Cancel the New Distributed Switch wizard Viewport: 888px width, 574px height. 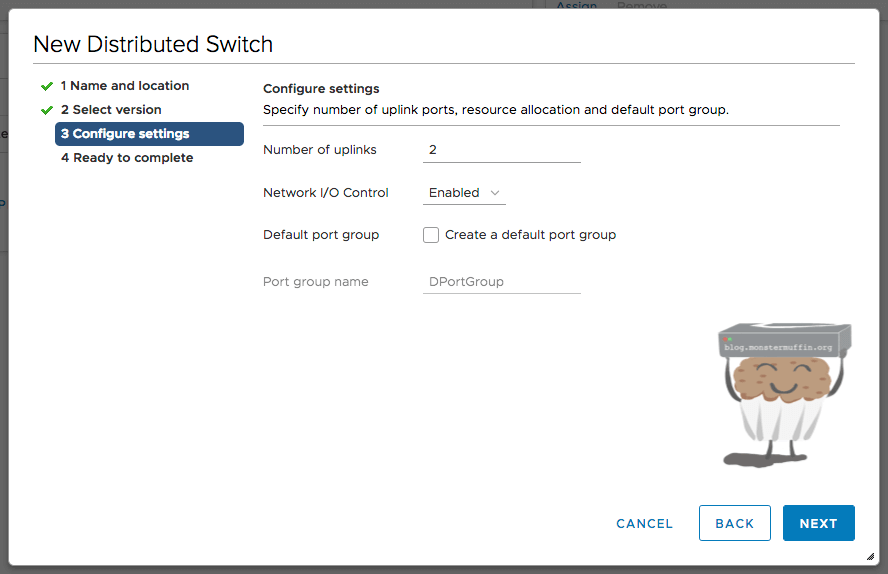pyautogui.click(x=644, y=523)
